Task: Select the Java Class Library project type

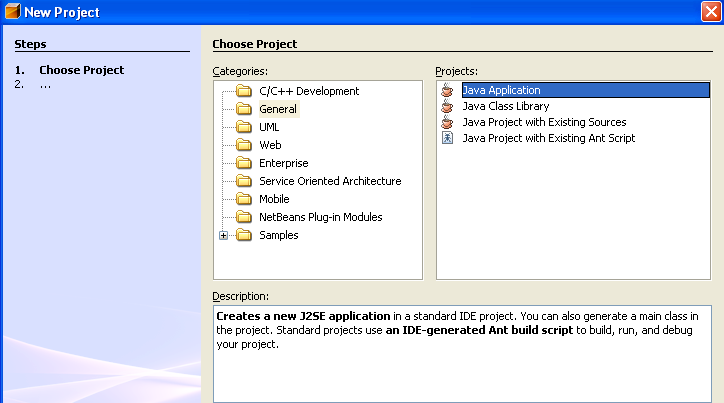Action: (506, 106)
